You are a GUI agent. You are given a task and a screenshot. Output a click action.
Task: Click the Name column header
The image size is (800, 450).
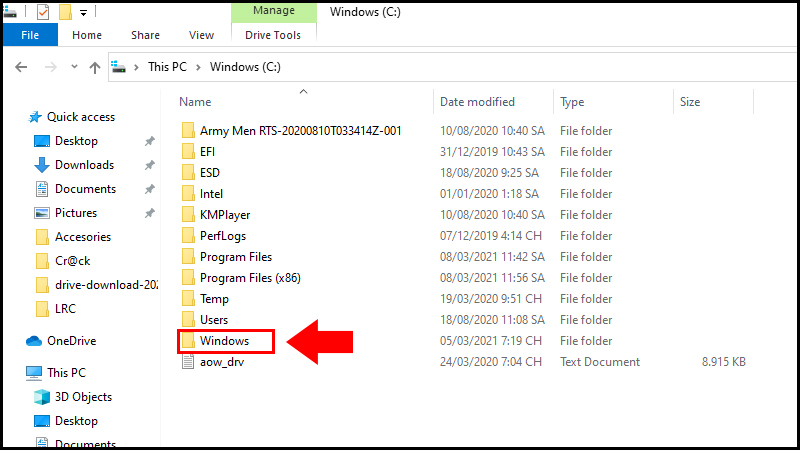(196, 102)
